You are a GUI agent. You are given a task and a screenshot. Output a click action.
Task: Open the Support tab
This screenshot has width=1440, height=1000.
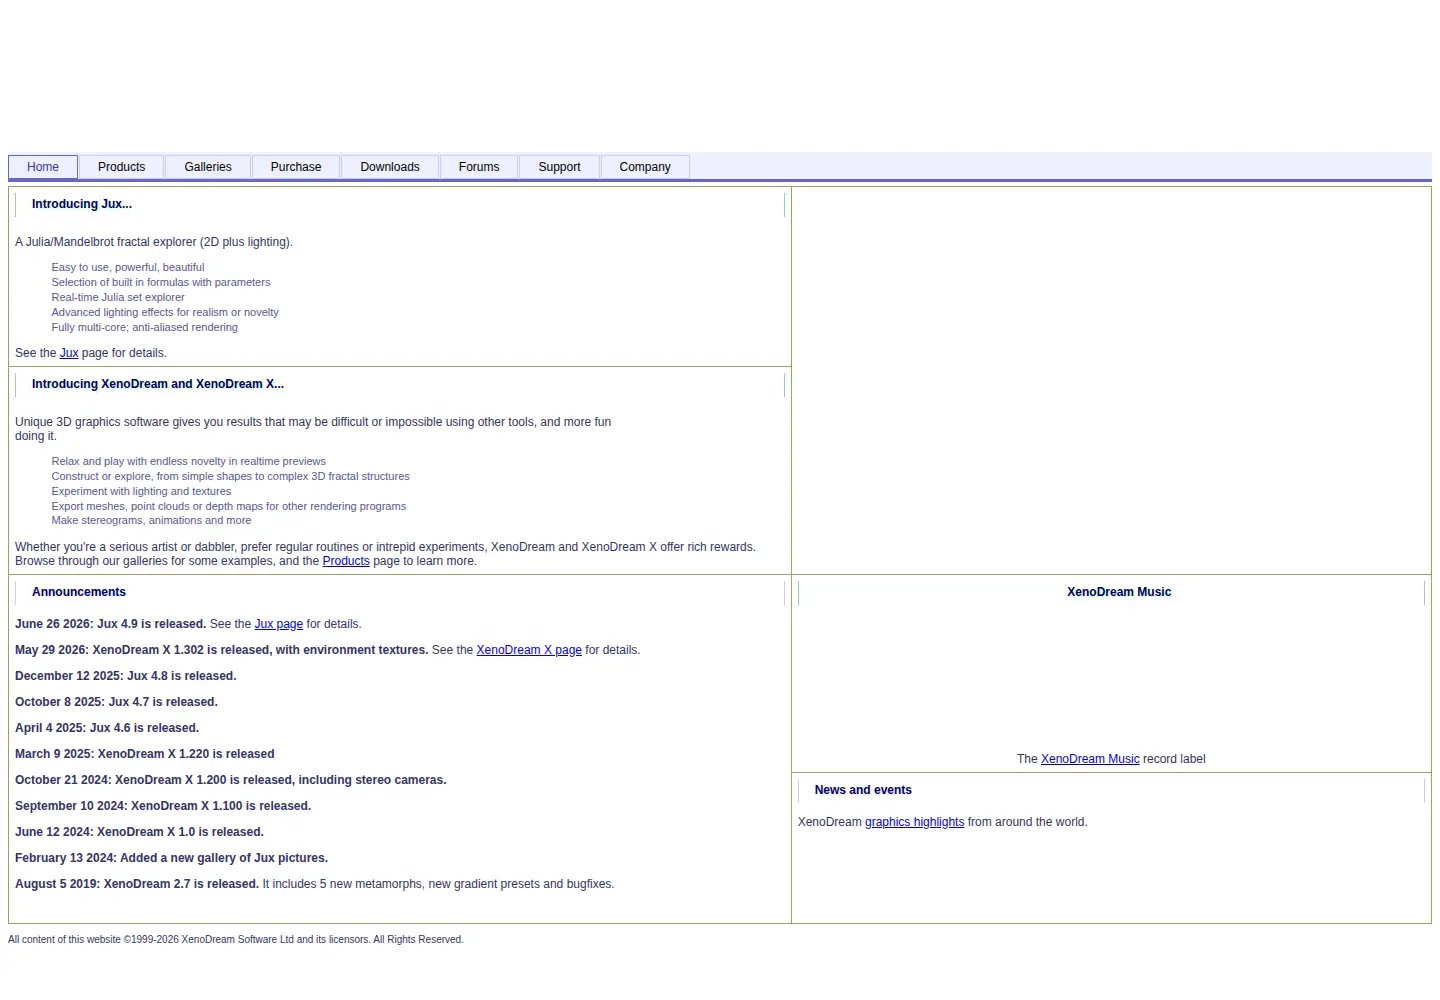coord(559,167)
